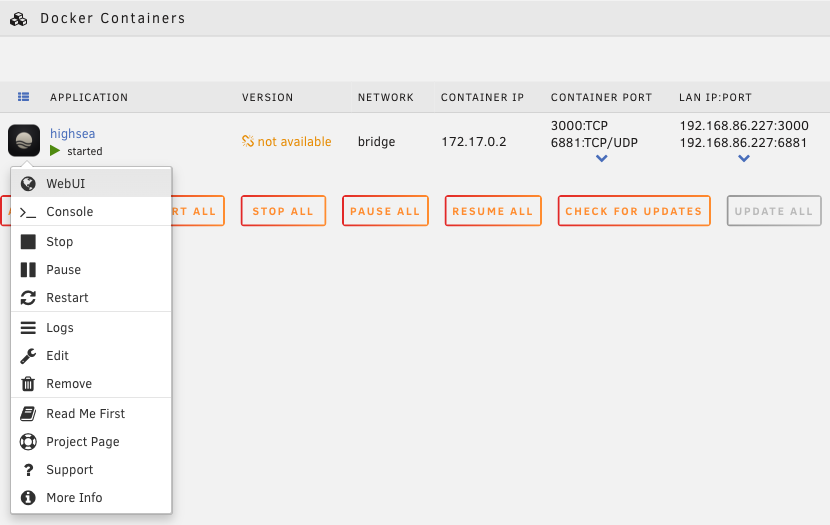The width and height of the screenshot is (830, 525).
Task: Click the pause bars icon in menu
Action: pyautogui.click(x=28, y=270)
